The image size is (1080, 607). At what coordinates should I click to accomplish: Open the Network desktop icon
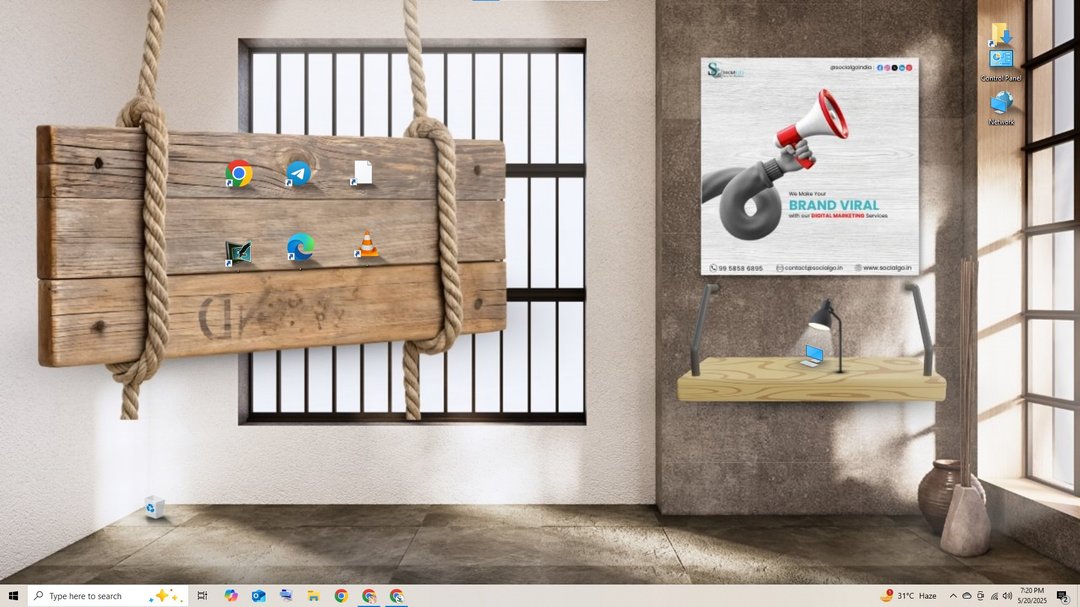(x=1001, y=106)
